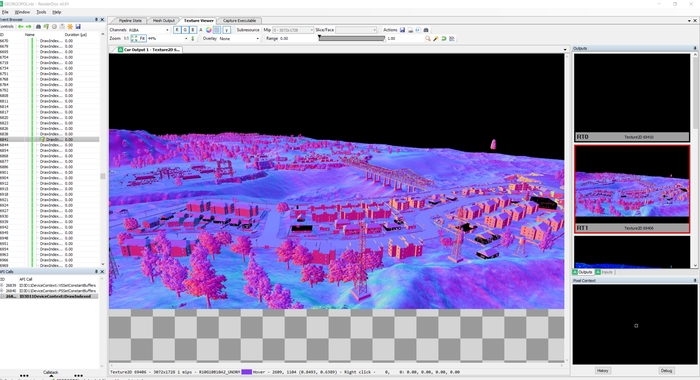Image resolution: width=700 pixels, height=380 pixels.
Task: Toggle the Fit zoom button
Action: coord(138,38)
